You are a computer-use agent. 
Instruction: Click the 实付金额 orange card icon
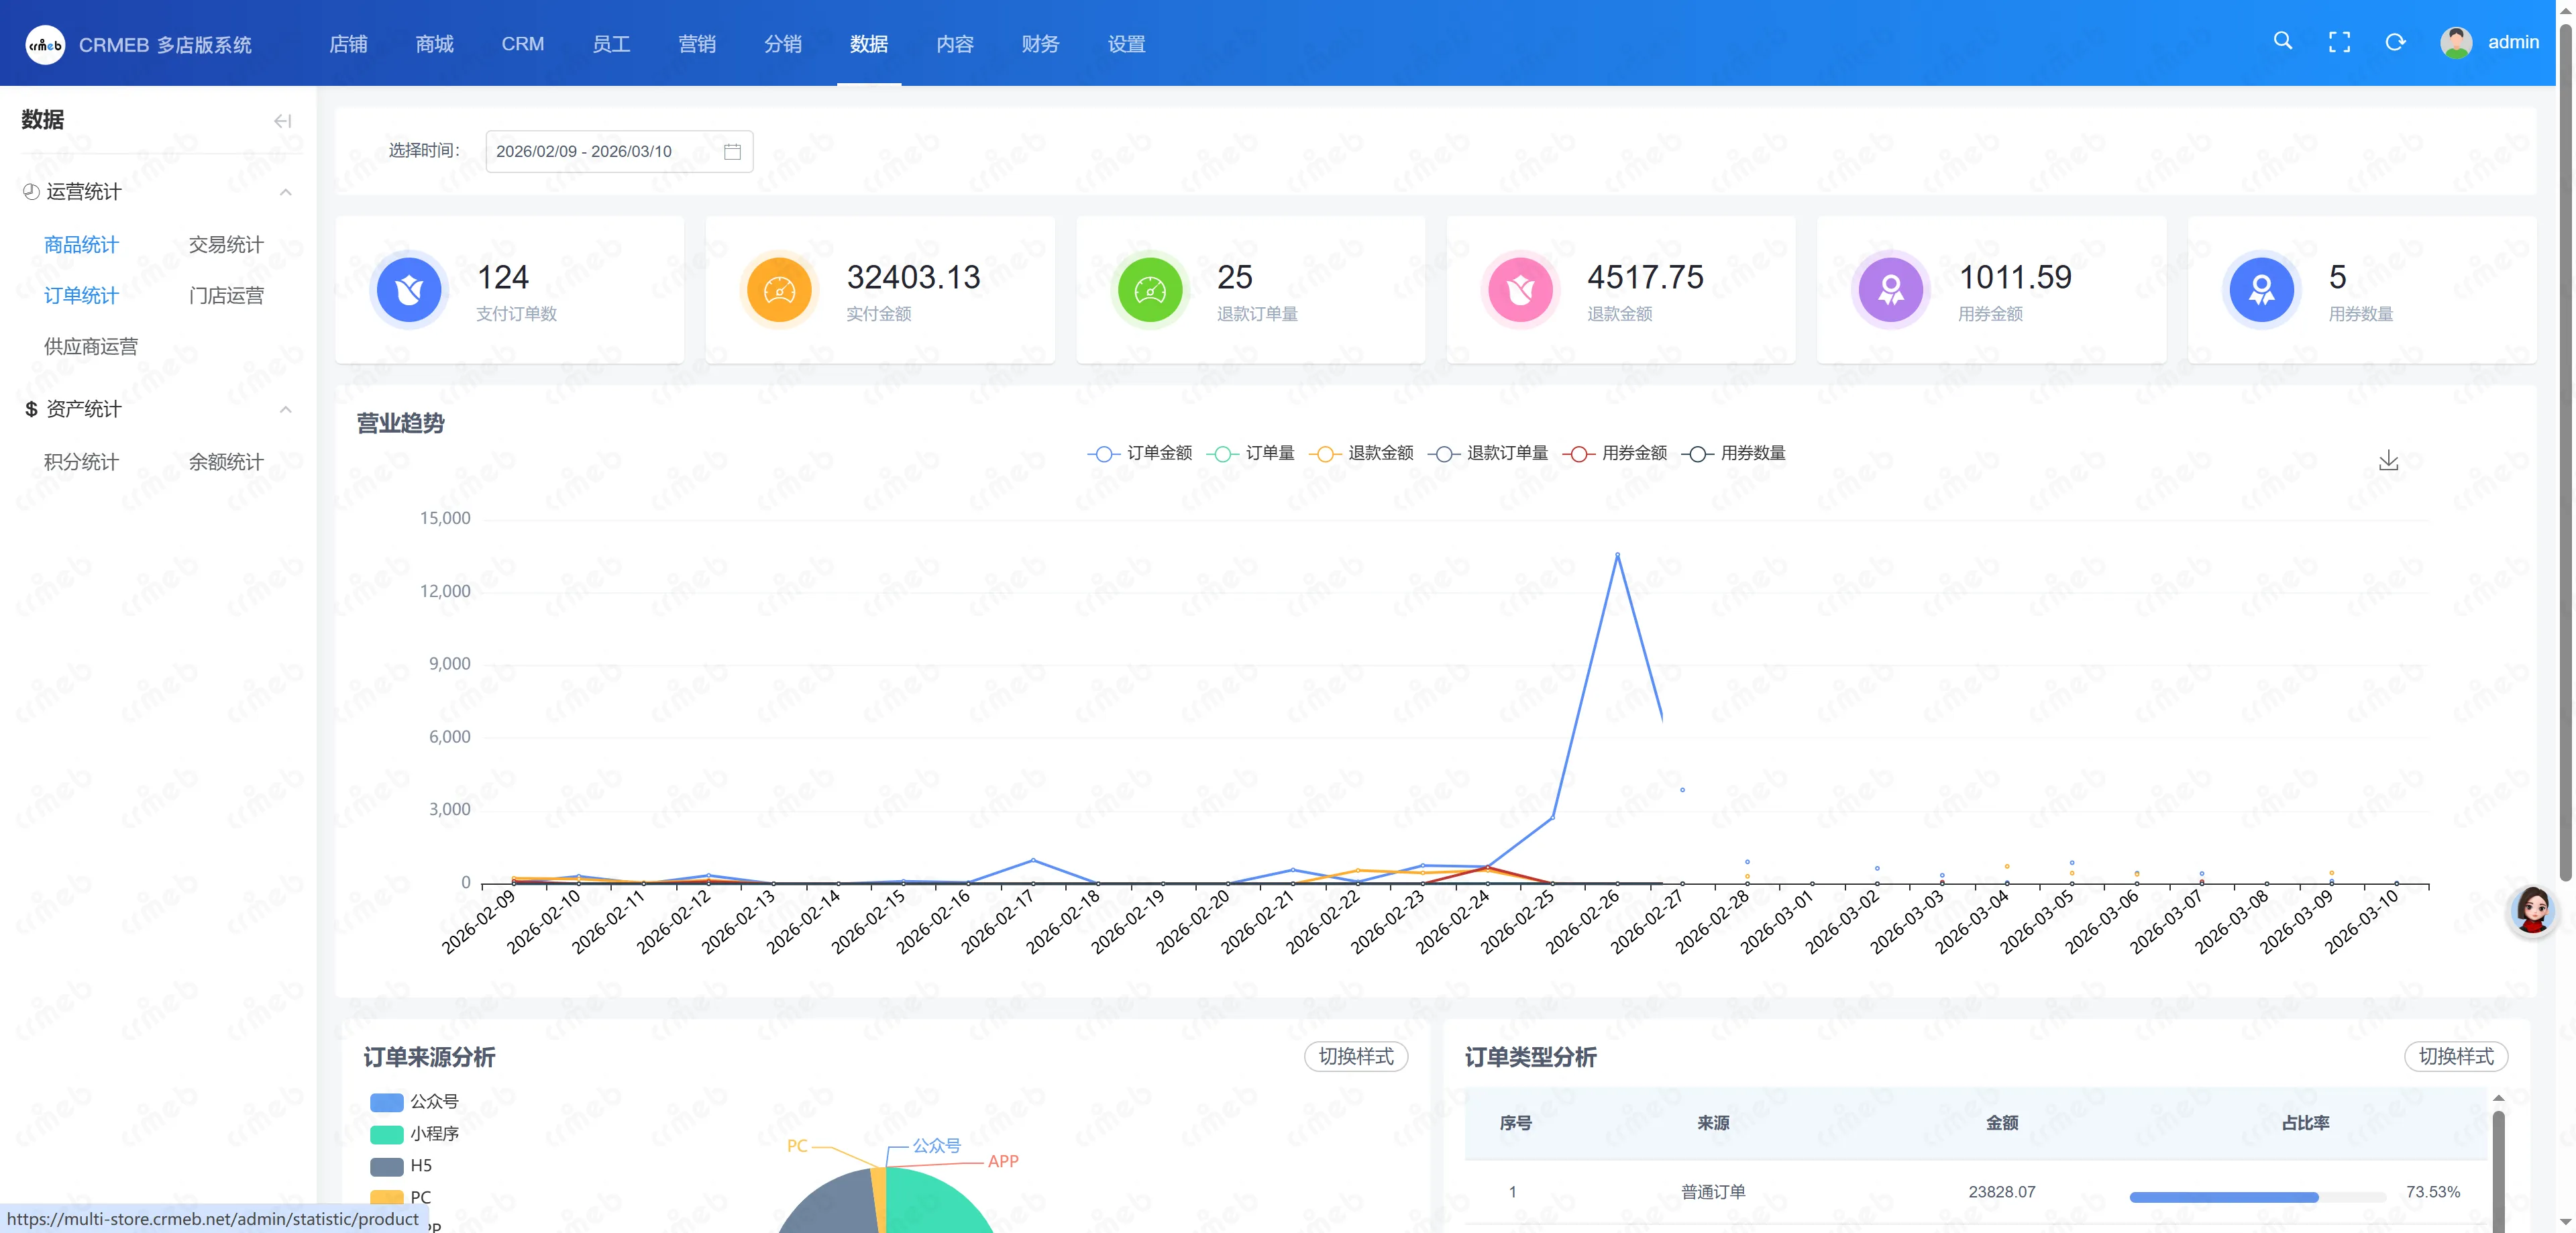(779, 290)
